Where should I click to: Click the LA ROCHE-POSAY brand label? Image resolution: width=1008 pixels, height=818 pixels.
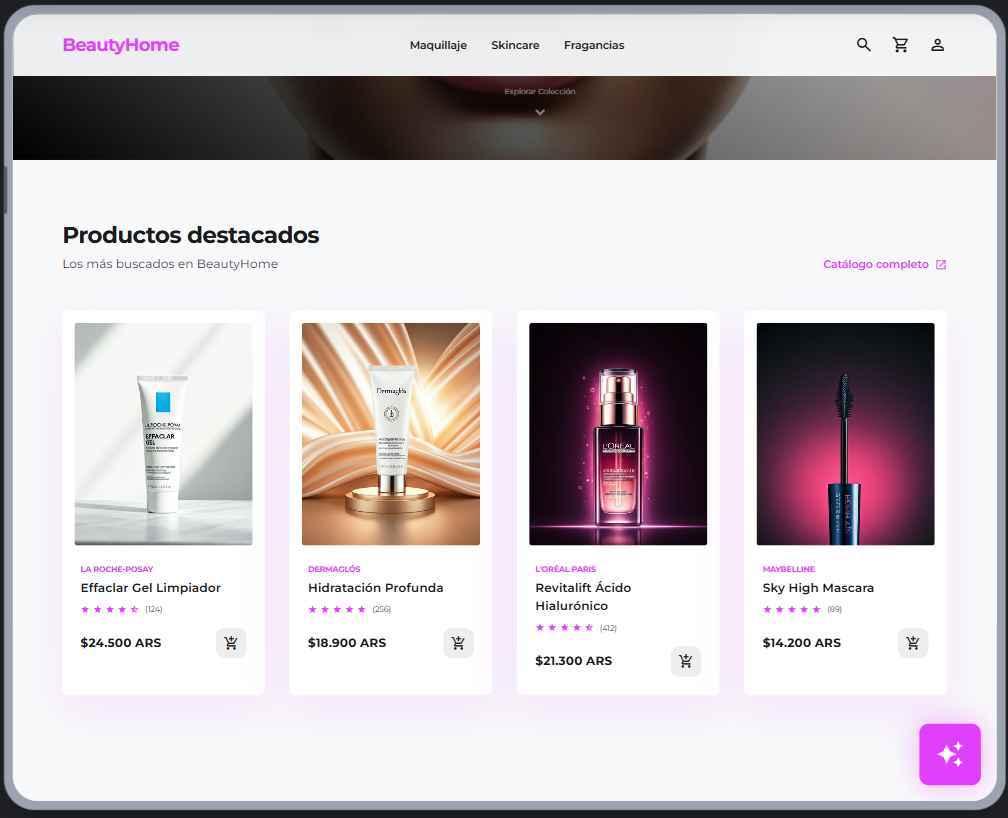click(x=117, y=569)
